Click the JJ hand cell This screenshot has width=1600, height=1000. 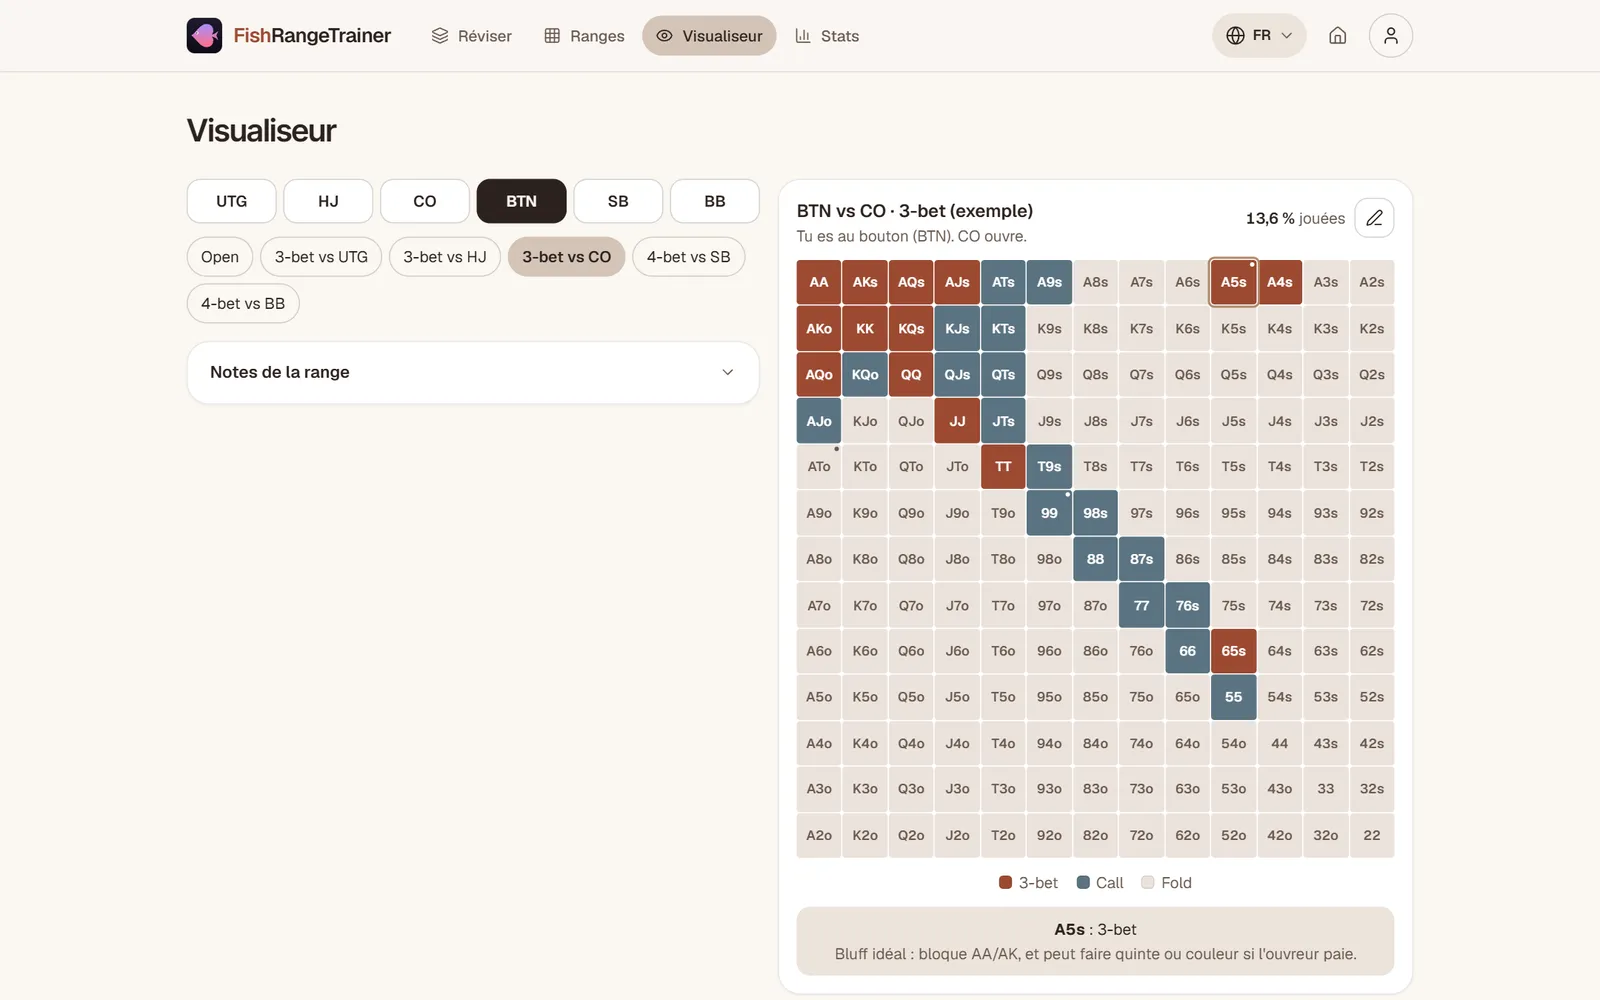pyautogui.click(x=957, y=421)
